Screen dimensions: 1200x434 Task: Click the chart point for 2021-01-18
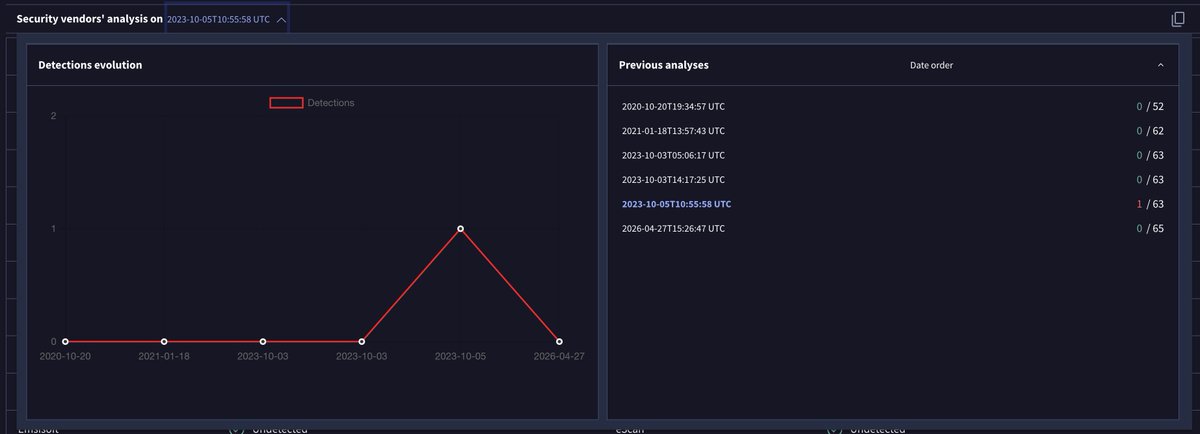pos(164,341)
